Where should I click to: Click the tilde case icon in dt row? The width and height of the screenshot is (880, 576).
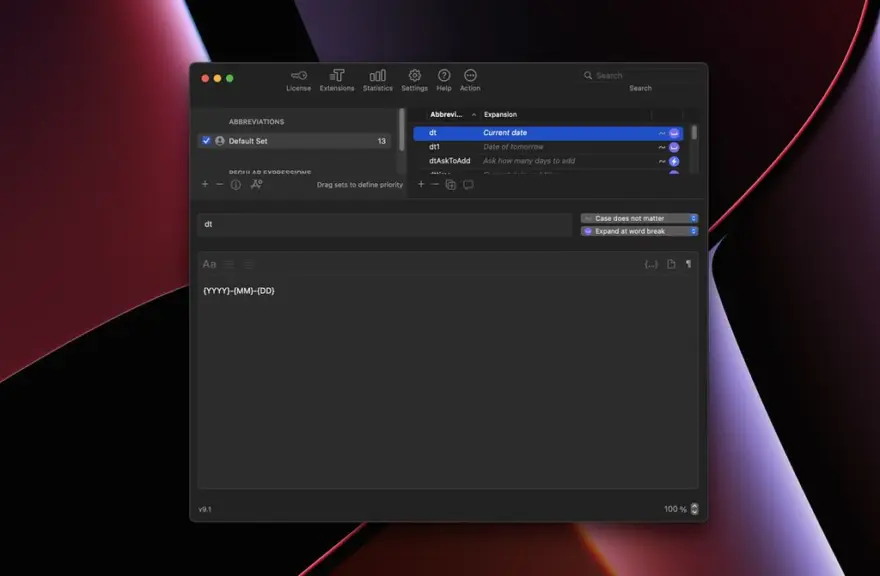click(662, 133)
